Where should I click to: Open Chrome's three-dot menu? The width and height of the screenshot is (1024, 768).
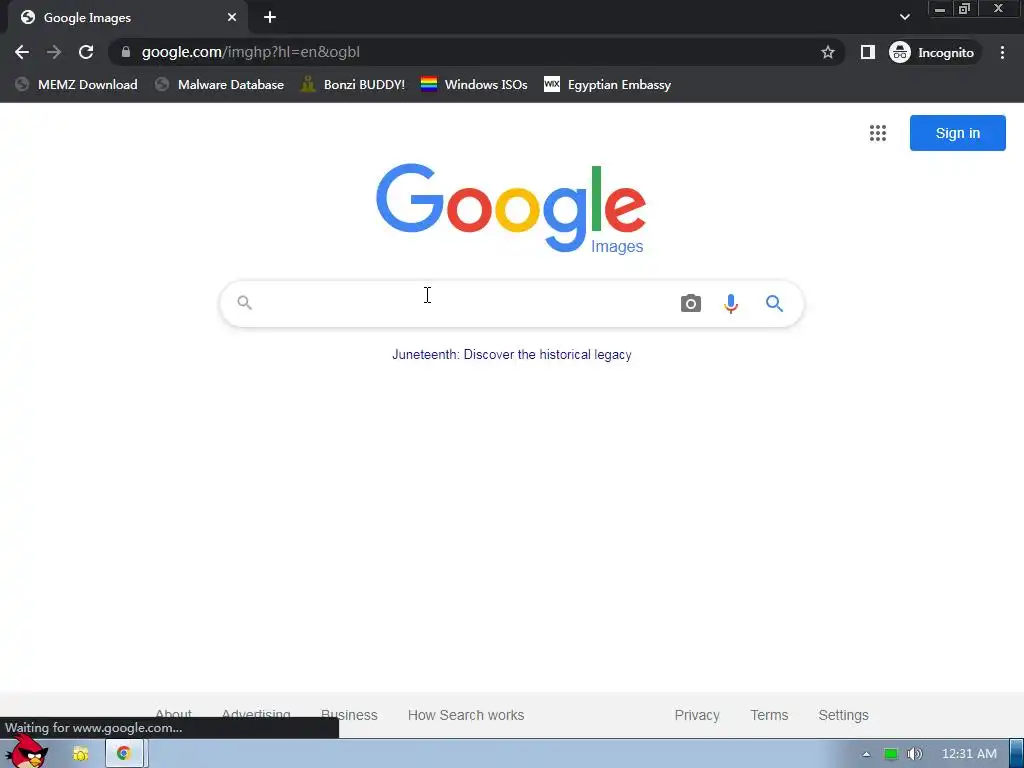(1002, 52)
